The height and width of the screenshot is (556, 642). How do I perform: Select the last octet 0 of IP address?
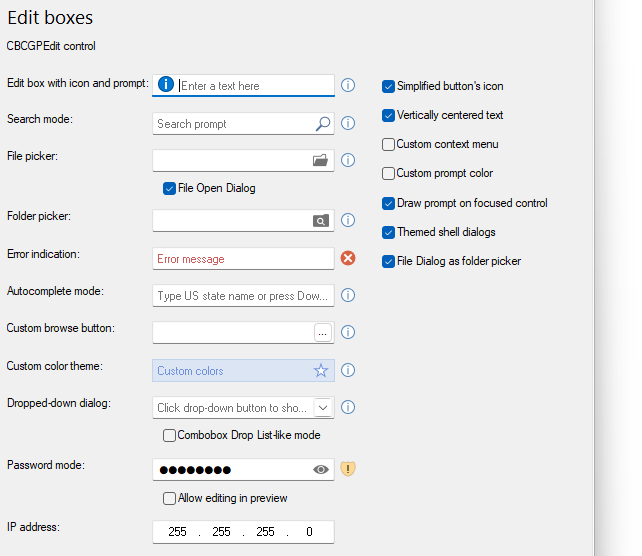309,532
